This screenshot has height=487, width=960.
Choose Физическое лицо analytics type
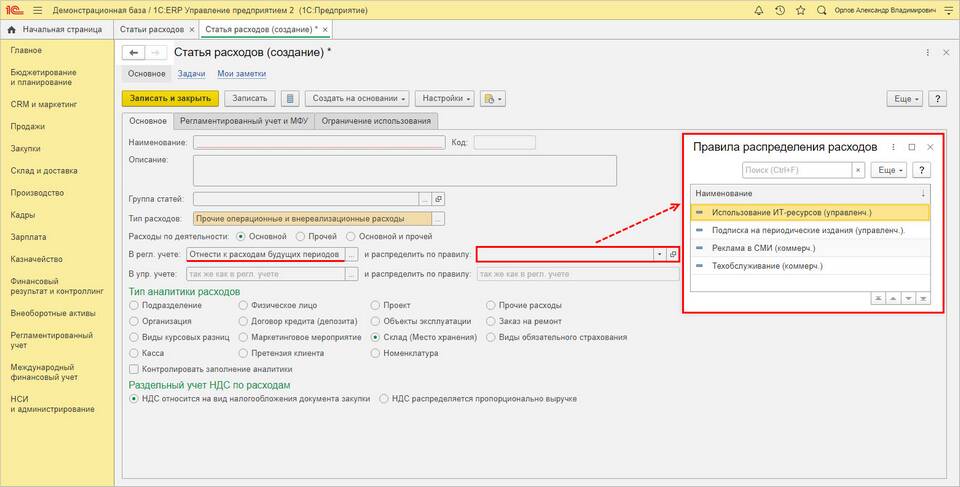pos(243,305)
